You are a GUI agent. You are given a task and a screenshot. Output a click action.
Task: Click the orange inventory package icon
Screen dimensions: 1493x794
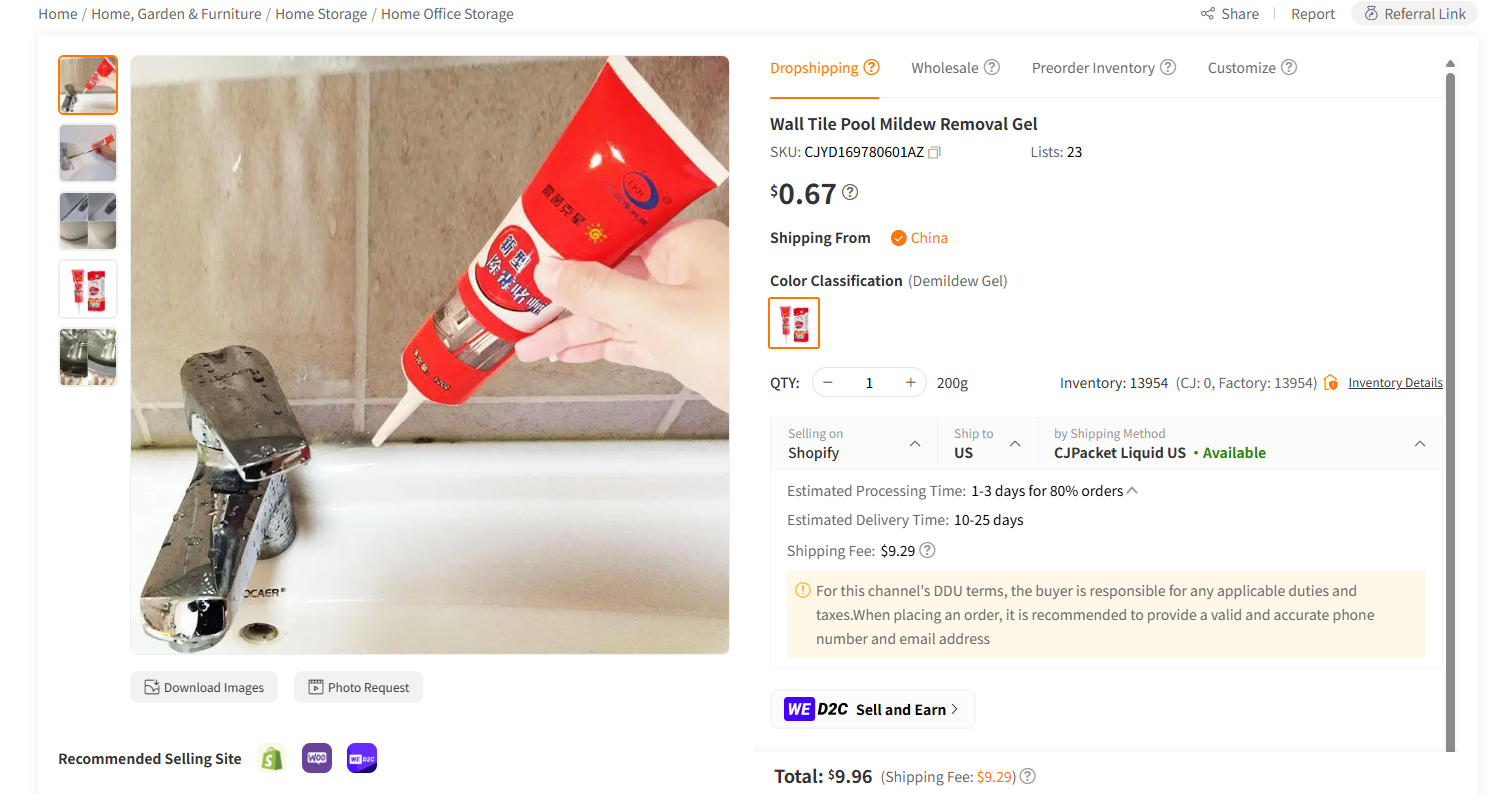point(1330,382)
